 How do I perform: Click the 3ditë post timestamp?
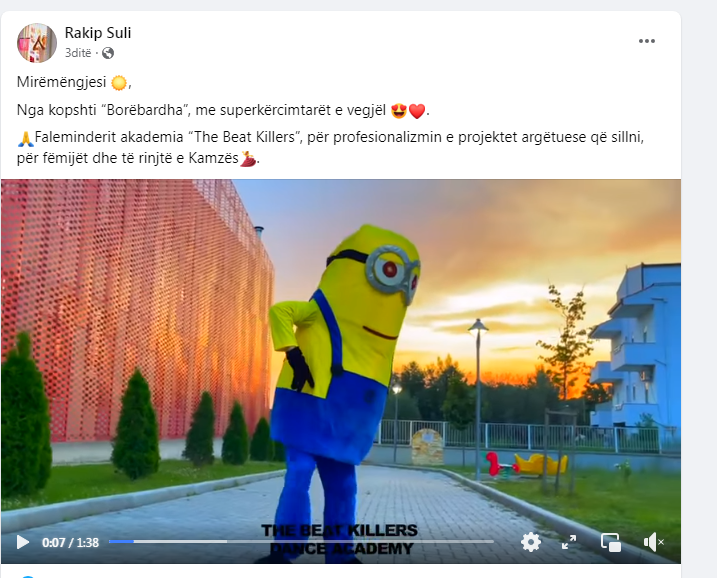tap(78, 53)
